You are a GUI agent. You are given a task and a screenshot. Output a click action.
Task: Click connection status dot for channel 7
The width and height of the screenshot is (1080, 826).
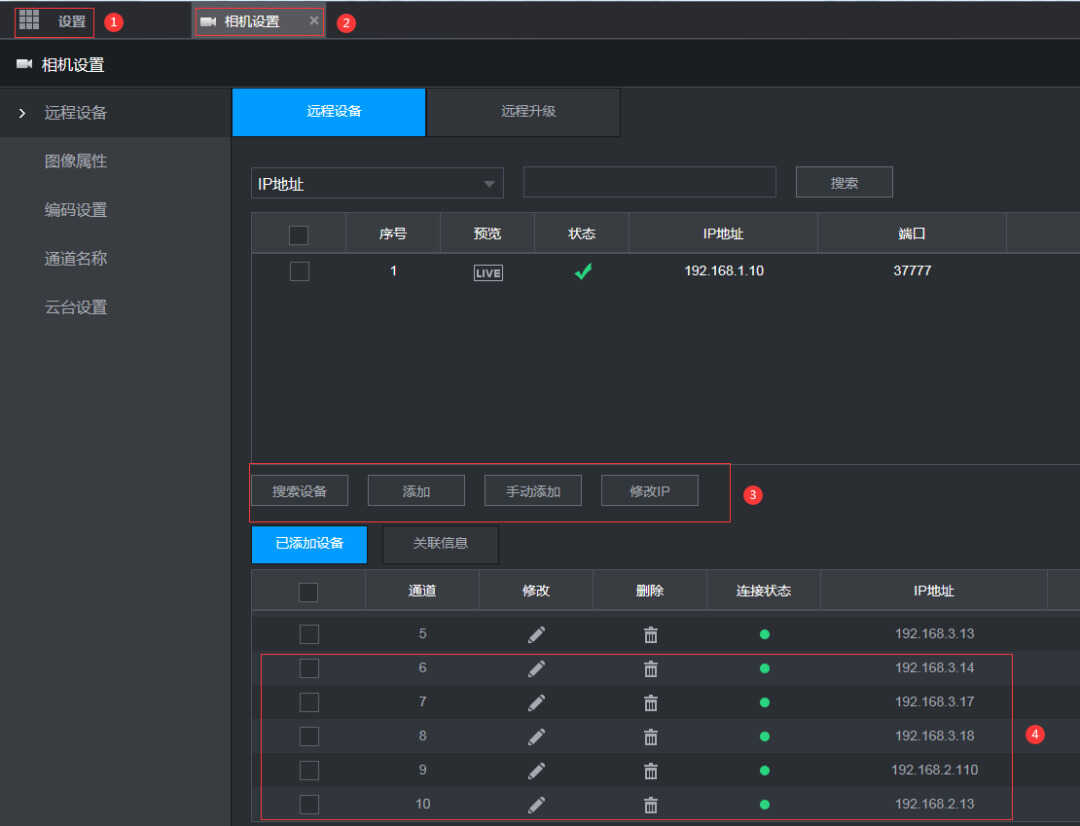(765, 703)
